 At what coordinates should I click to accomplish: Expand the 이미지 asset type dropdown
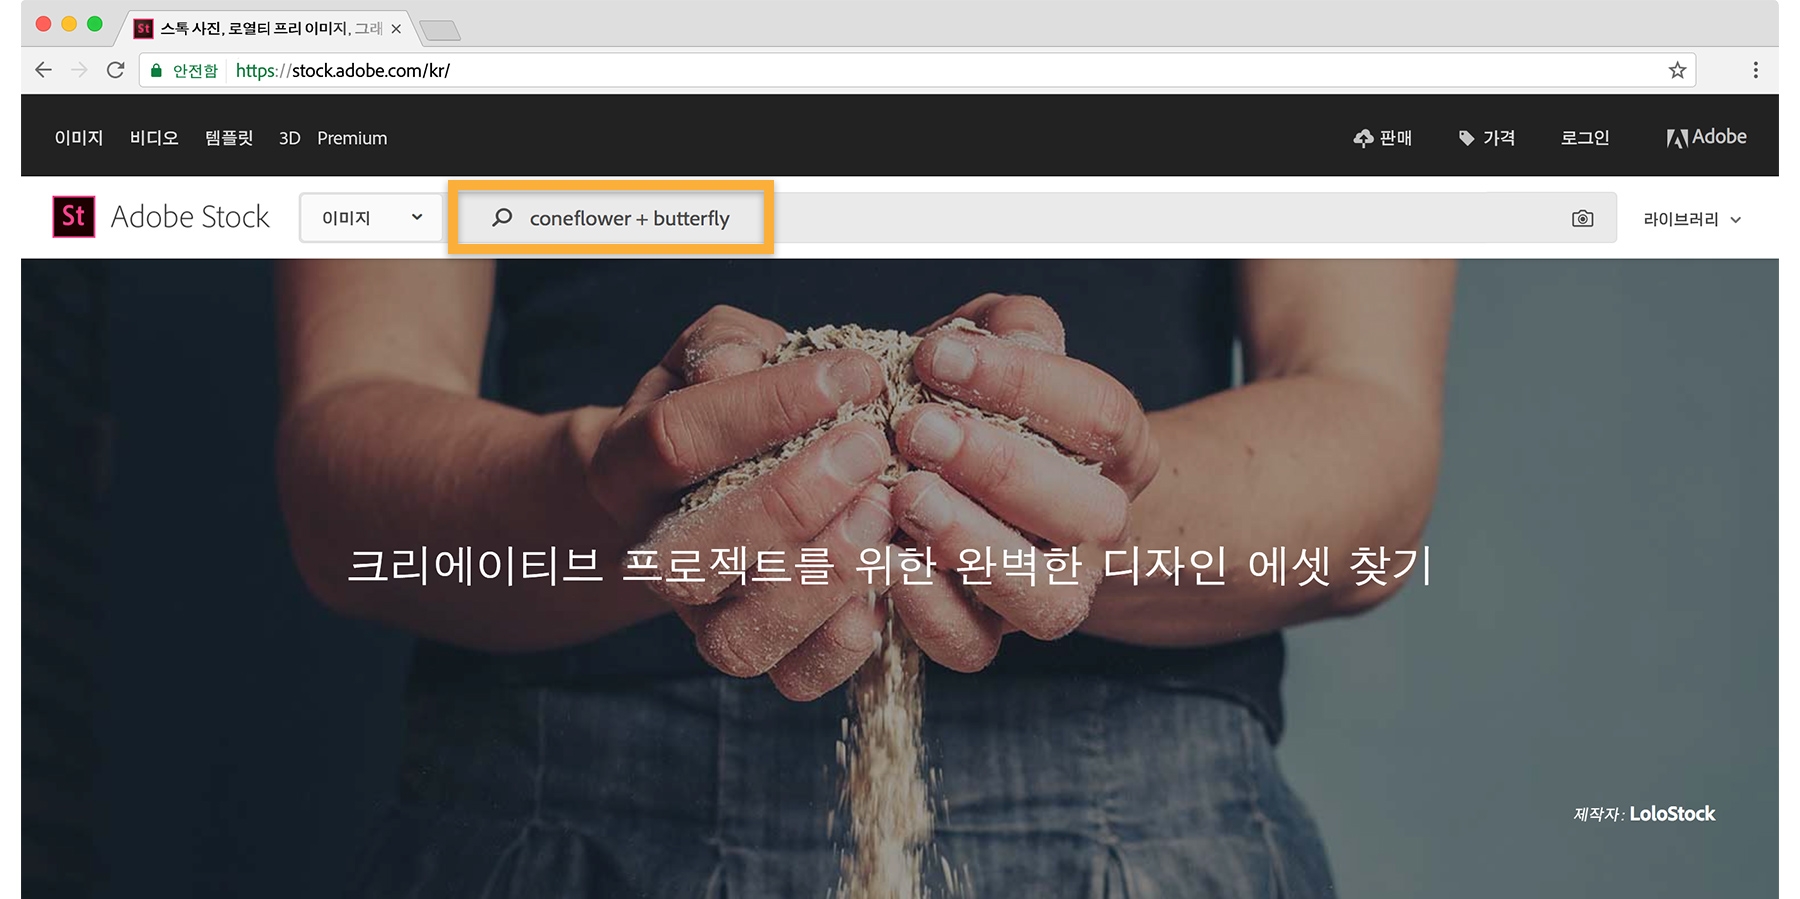tap(371, 217)
